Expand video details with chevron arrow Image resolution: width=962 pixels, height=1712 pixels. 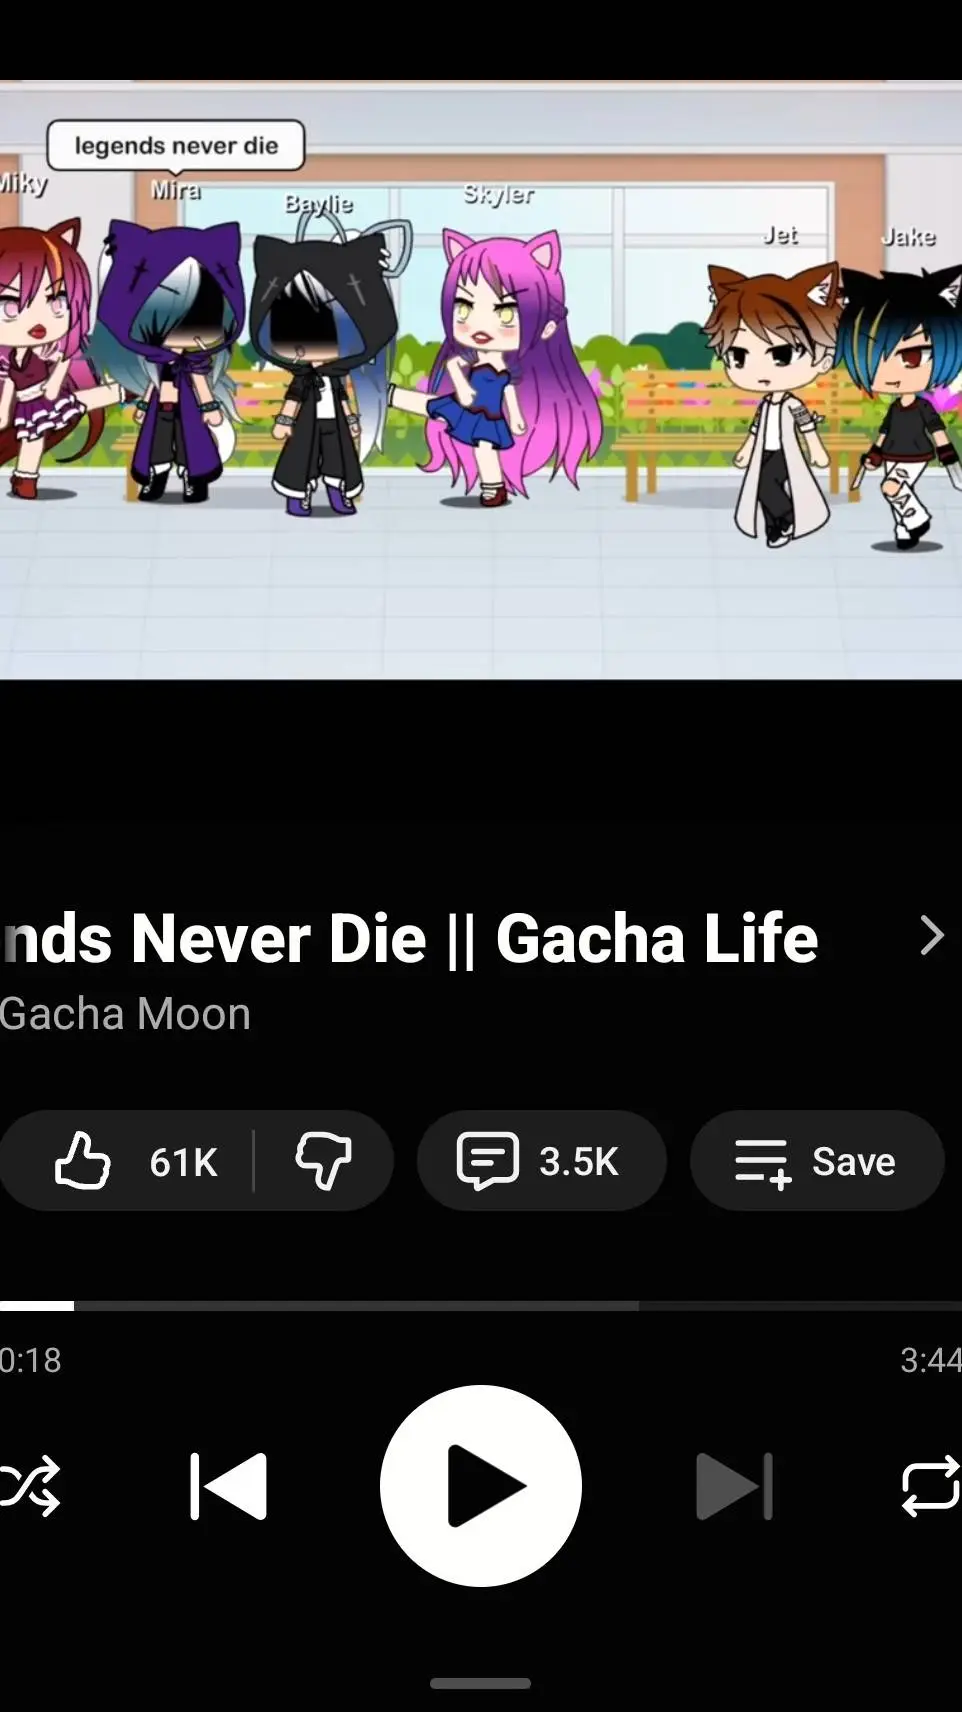(x=931, y=937)
